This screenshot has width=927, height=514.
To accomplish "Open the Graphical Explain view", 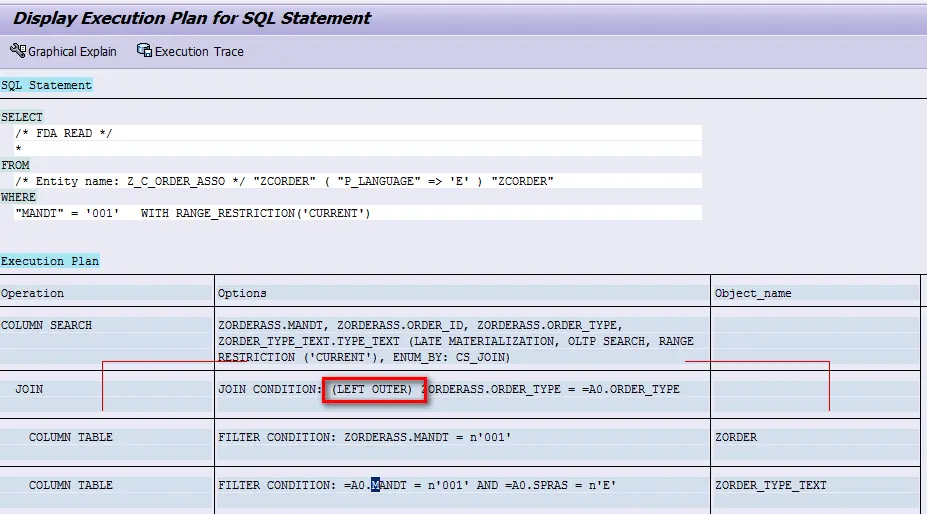I will pyautogui.click(x=63, y=51).
